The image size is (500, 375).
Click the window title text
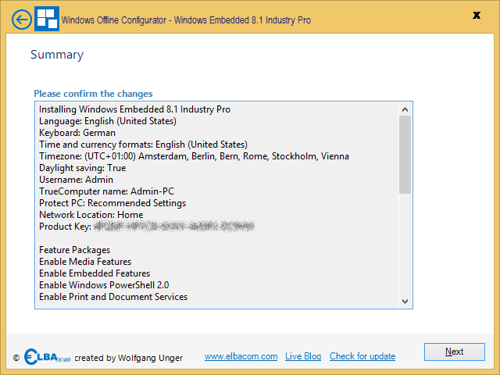coord(186,20)
